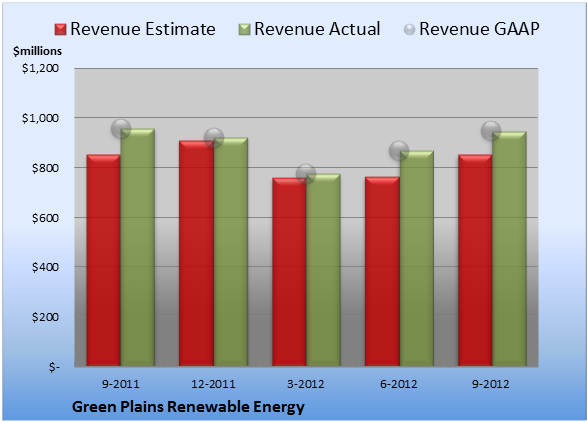Viewport: 588px width, 422px height.
Task: Click the $600 y-axis label
Action: pyautogui.click(x=45, y=218)
